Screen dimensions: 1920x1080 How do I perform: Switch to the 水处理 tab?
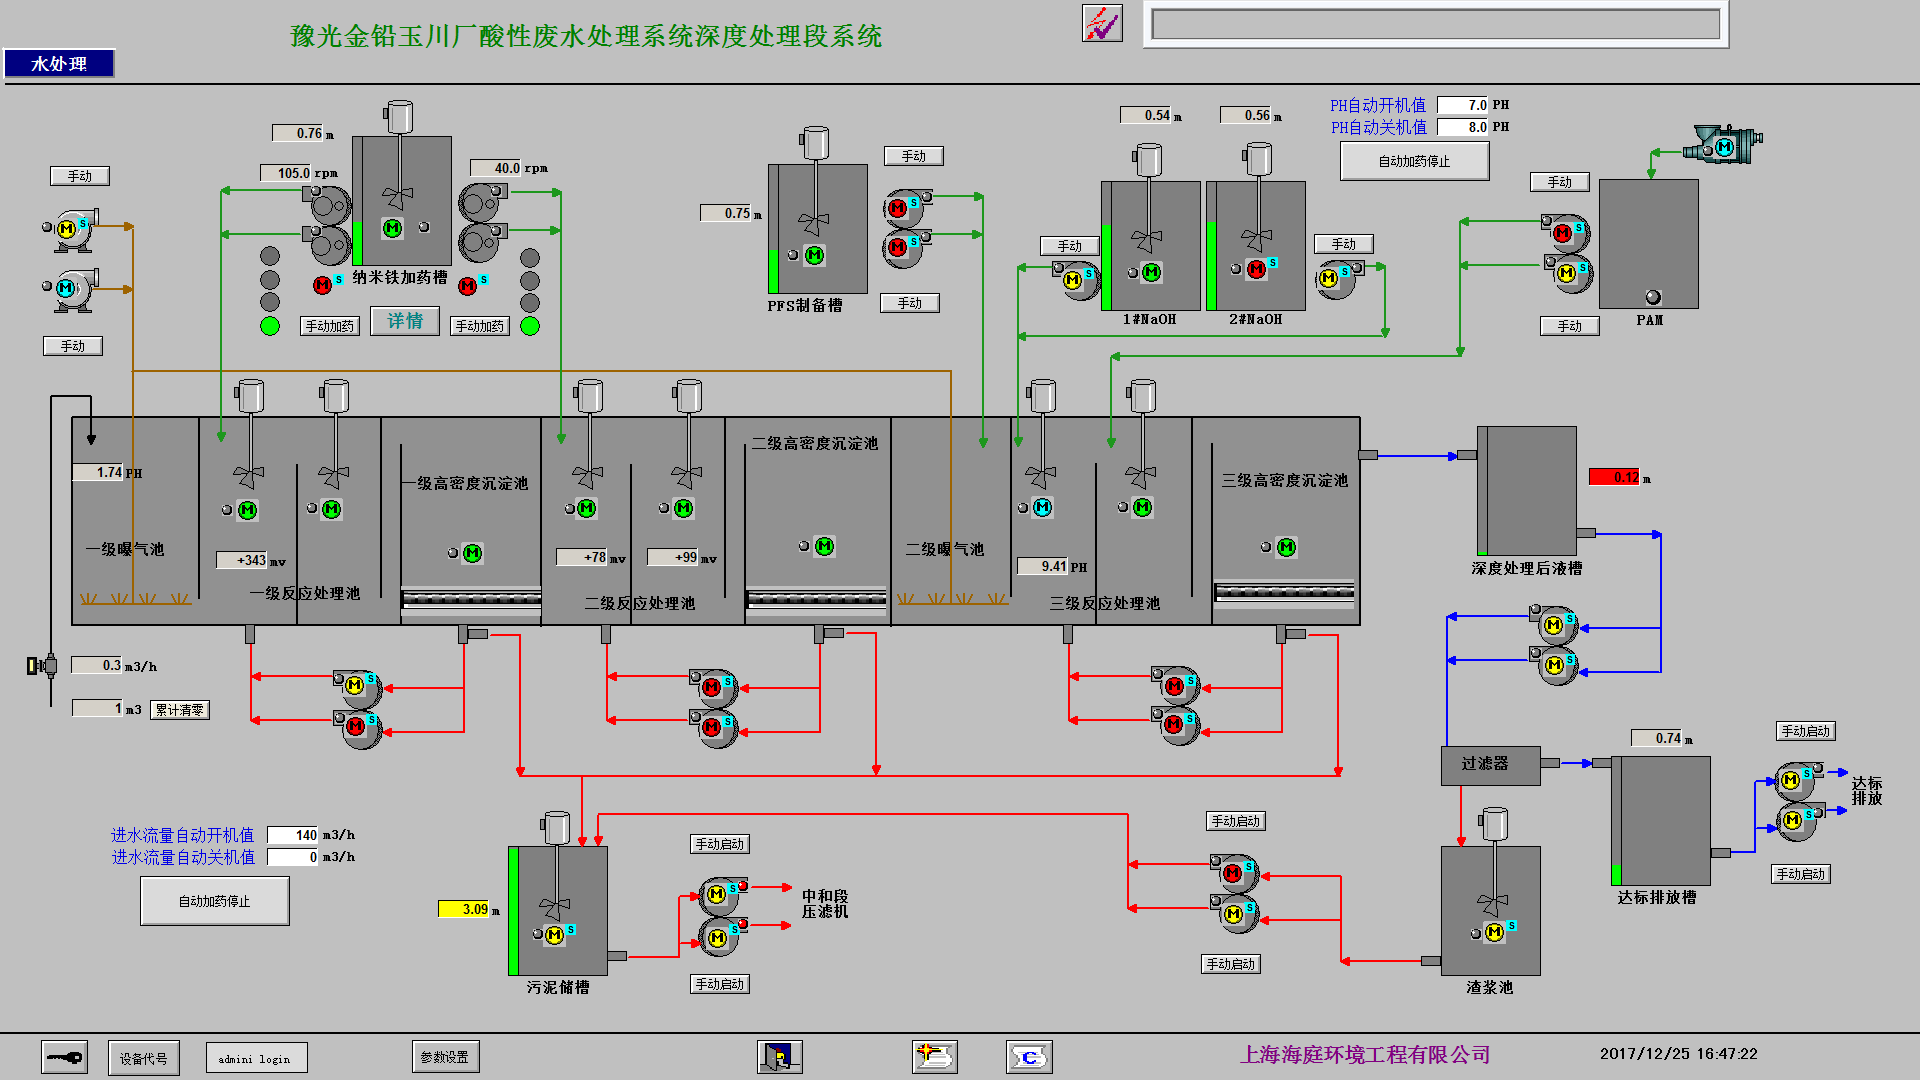pos(59,64)
